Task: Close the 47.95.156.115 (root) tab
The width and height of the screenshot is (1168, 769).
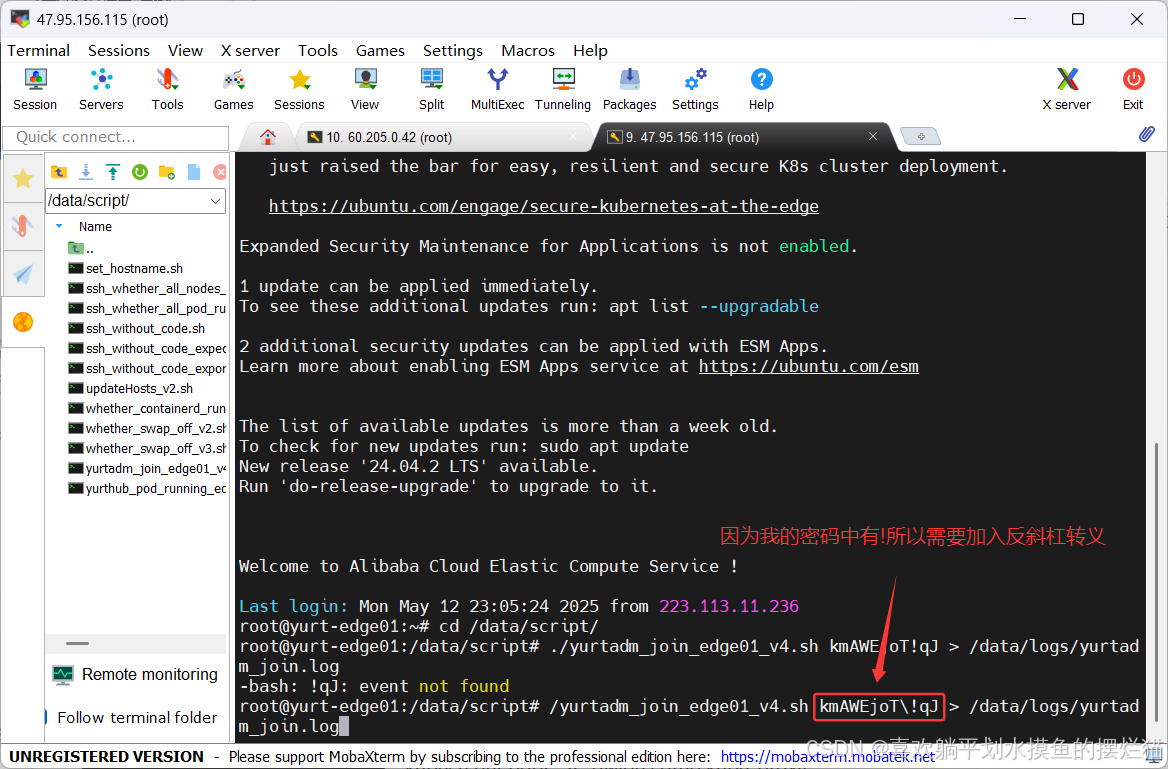Action: [x=873, y=136]
